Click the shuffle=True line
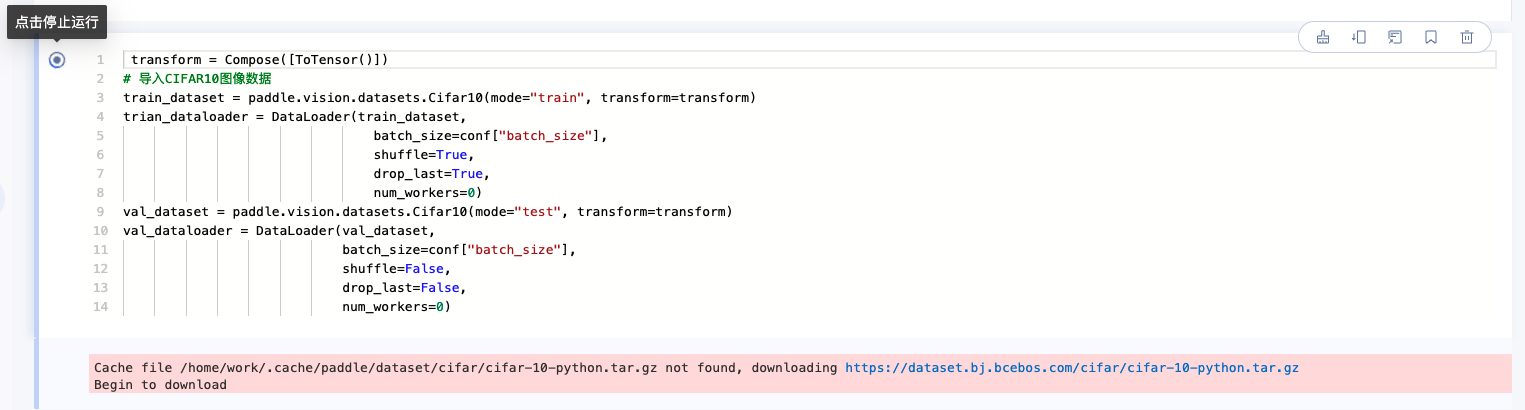Viewport: 1525px width, 410px height. pyautogui.click(x=423, y=155)
